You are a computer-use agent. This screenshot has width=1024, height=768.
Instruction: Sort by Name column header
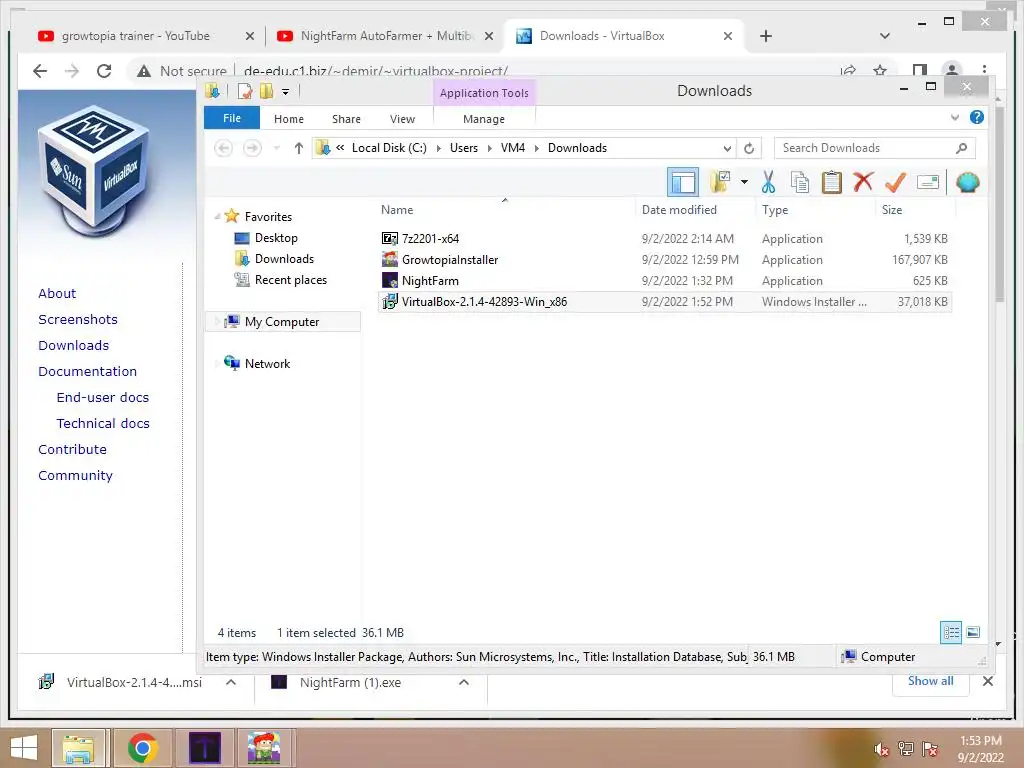click(x=397, y=210)
